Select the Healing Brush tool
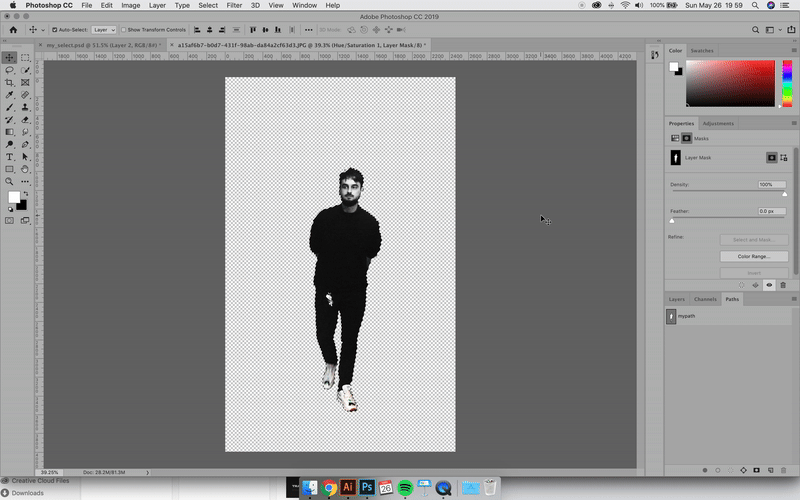The image size is (800, 500). coord(25,95)
